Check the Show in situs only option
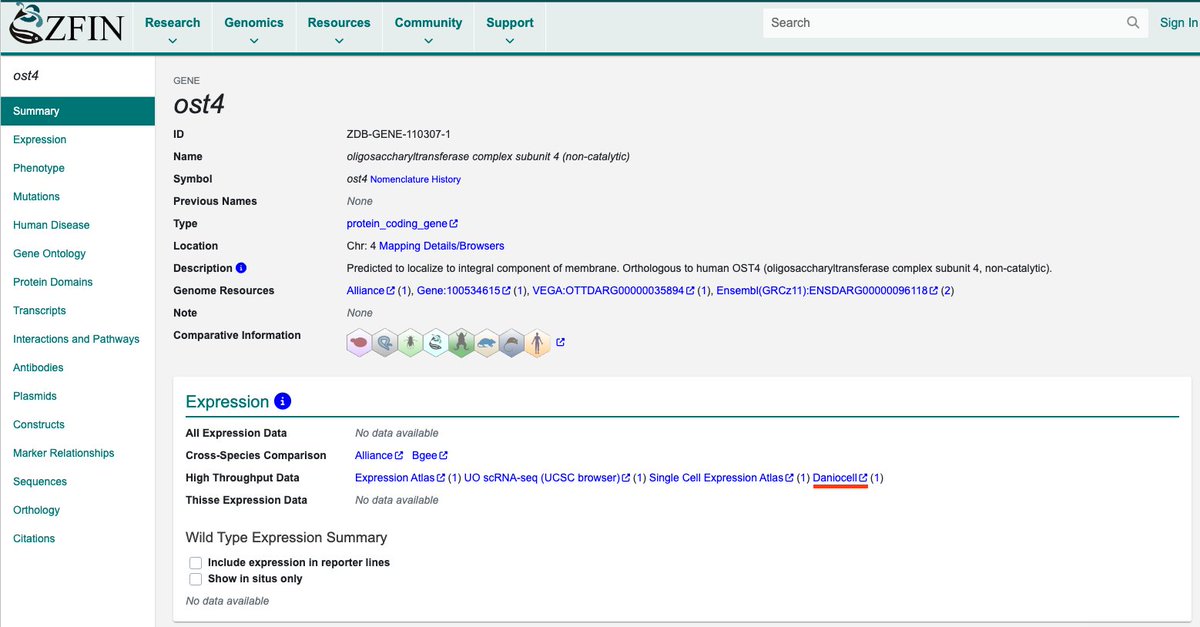 (x=196, y=579)
